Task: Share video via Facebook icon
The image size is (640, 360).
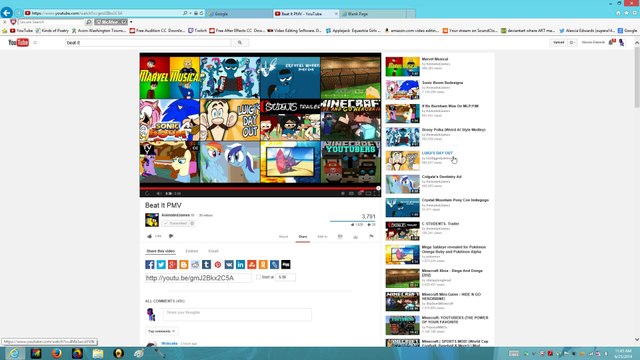Action: point(150,264)
